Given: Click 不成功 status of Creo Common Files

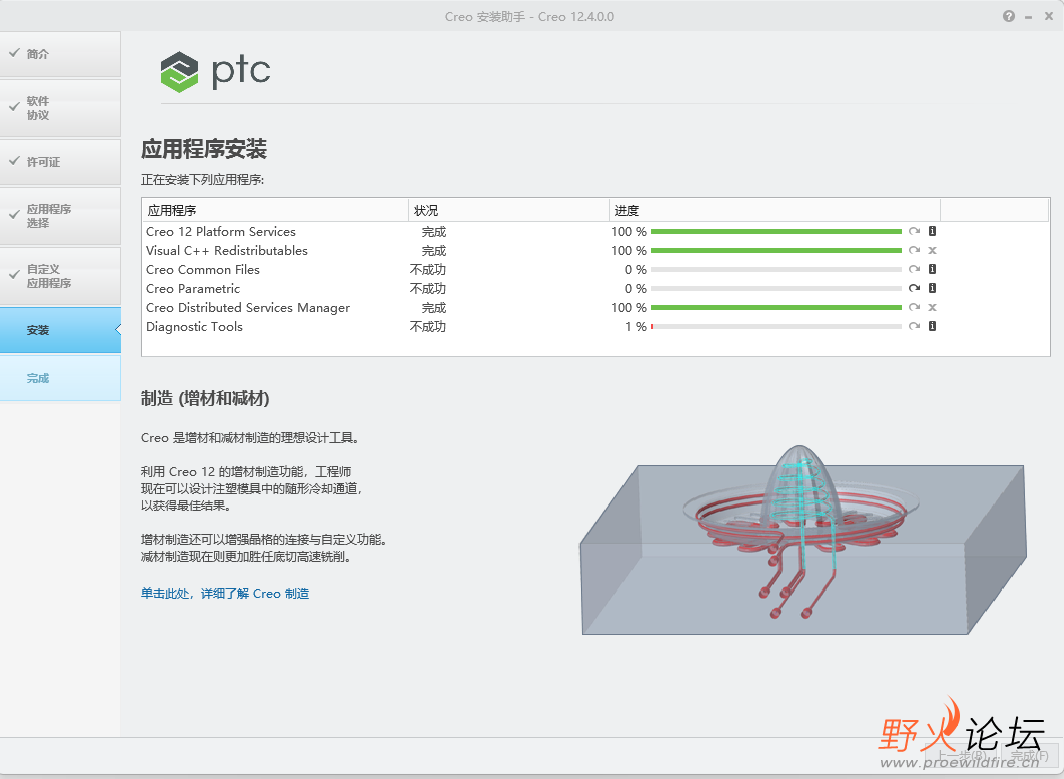Looking at the screenshot, I should point(428,269).
